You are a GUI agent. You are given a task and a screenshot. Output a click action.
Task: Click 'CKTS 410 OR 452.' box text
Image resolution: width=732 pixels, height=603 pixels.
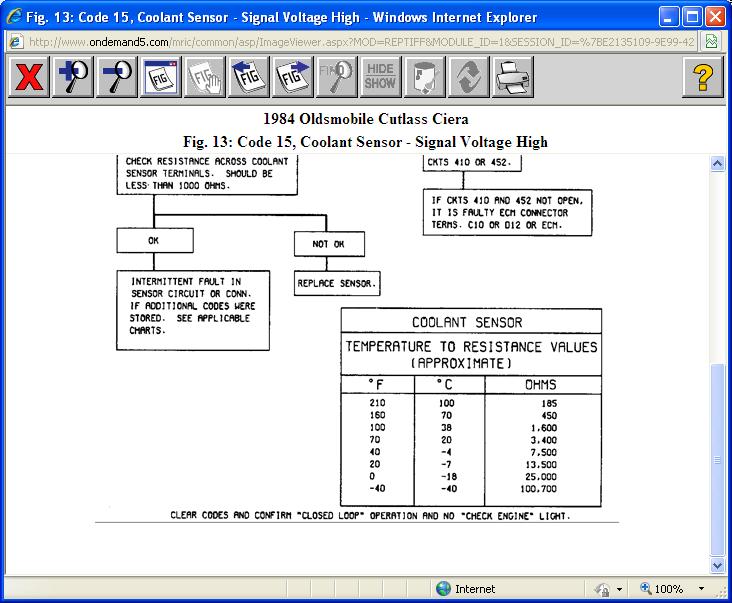point(469,162)
